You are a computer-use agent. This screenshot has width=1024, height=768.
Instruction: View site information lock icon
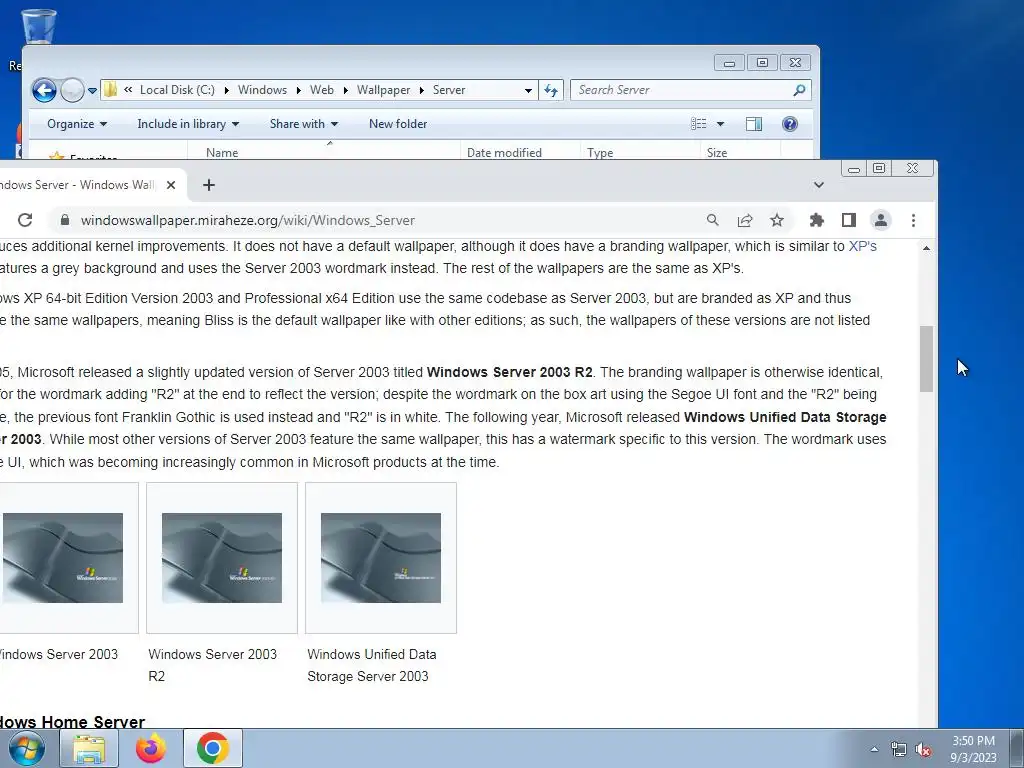point(65,220)
